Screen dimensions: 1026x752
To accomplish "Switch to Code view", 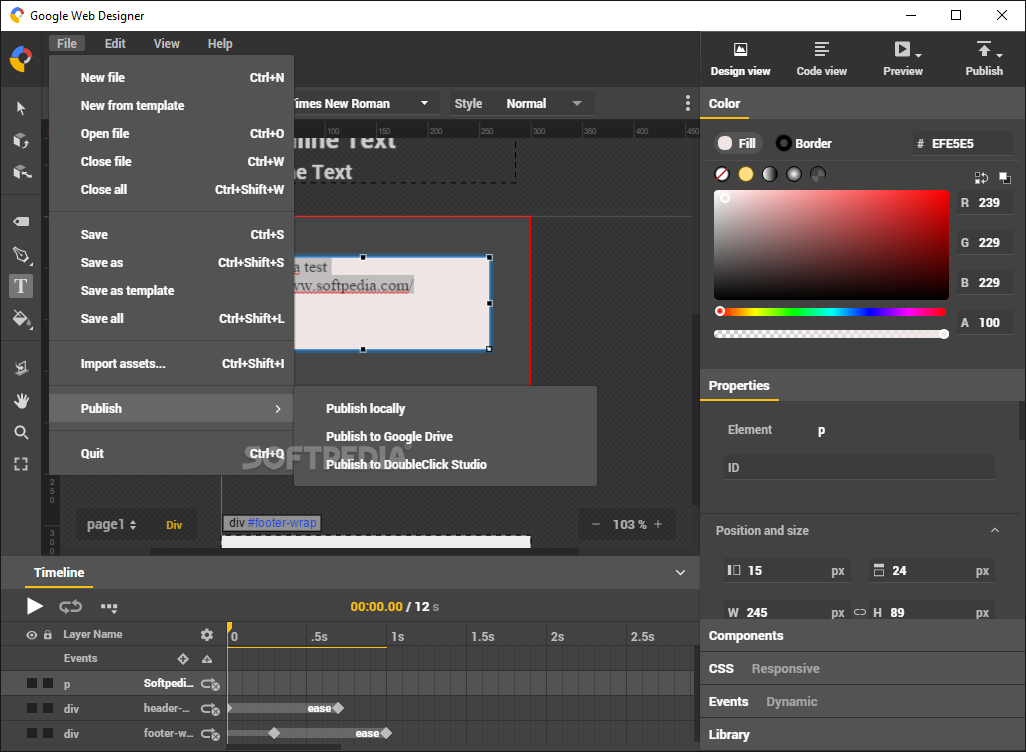I will coord(821,59).
